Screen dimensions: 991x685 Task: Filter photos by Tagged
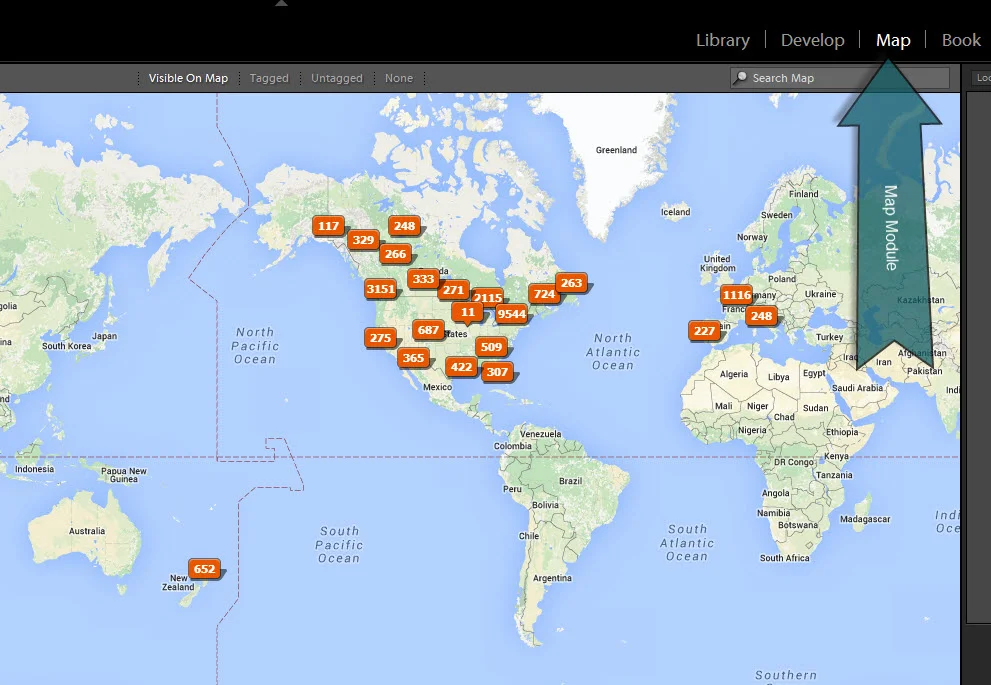click(x=269, y=78)
